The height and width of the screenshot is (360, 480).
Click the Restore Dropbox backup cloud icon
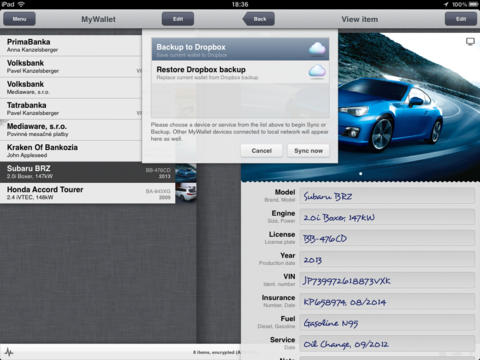[317, 71]
